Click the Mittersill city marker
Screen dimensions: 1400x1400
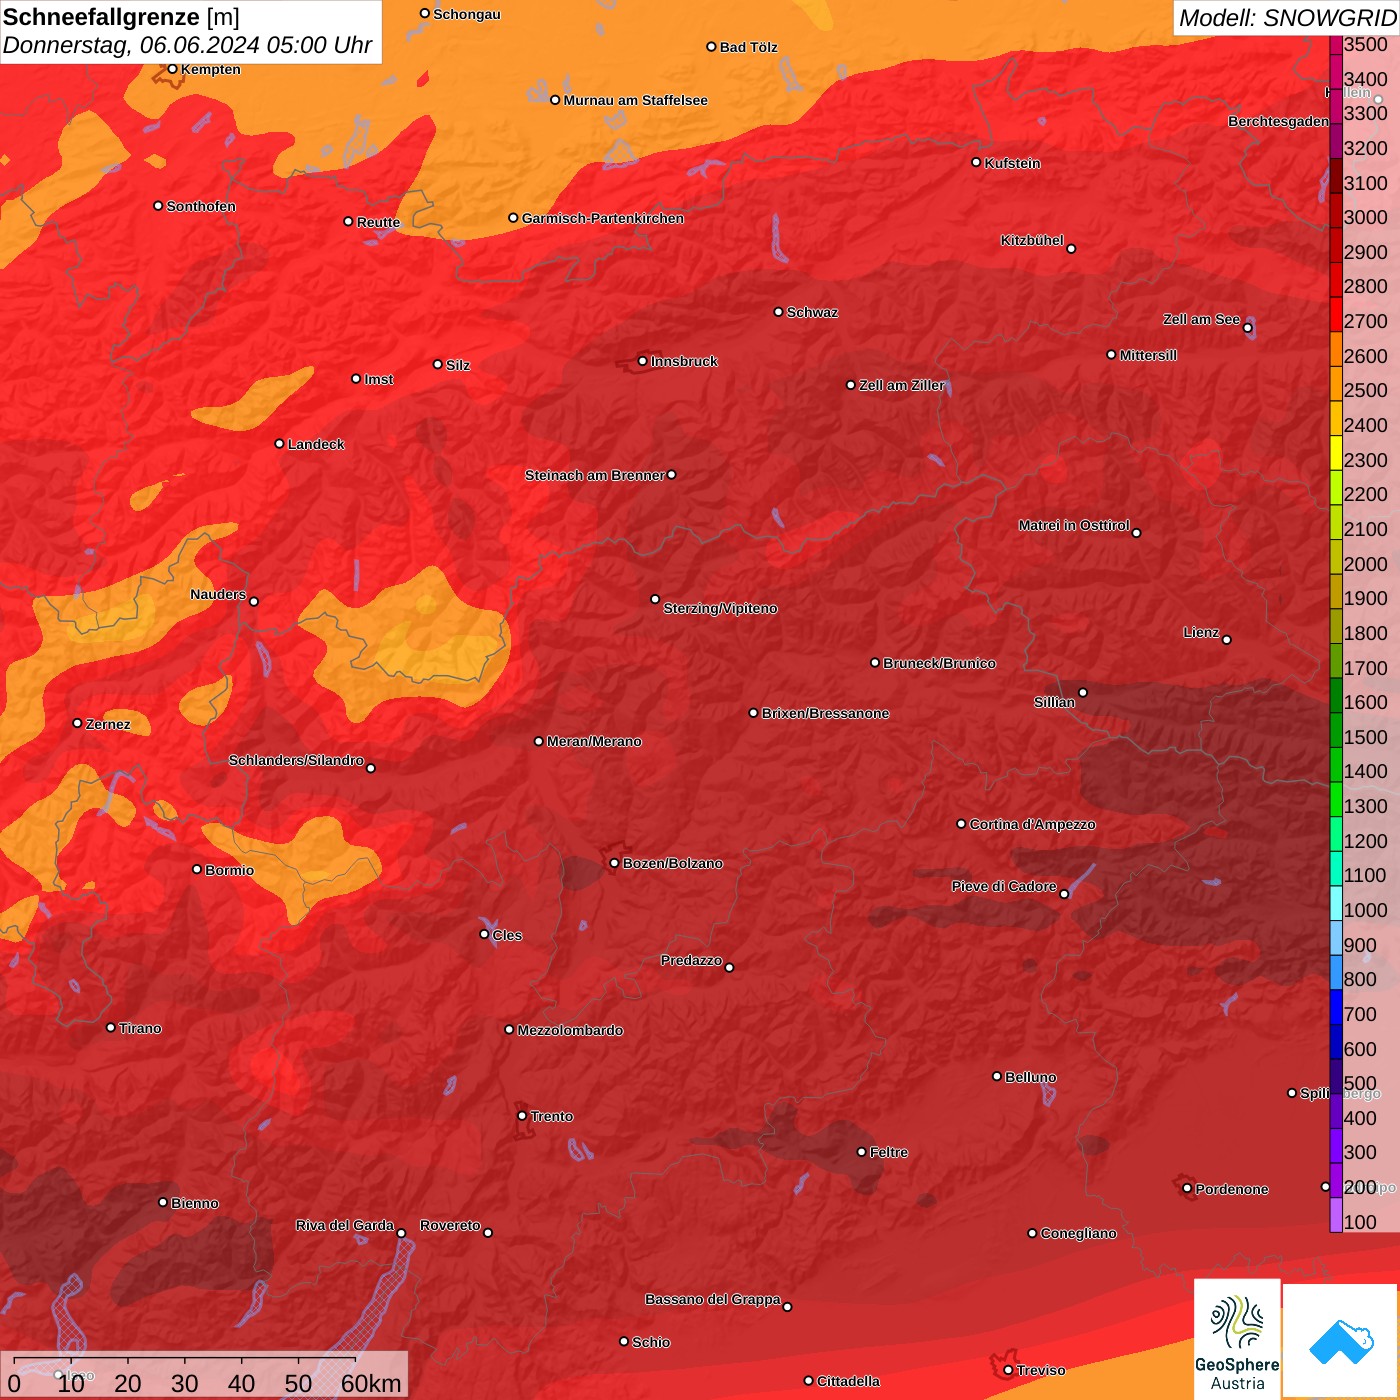1111,354
